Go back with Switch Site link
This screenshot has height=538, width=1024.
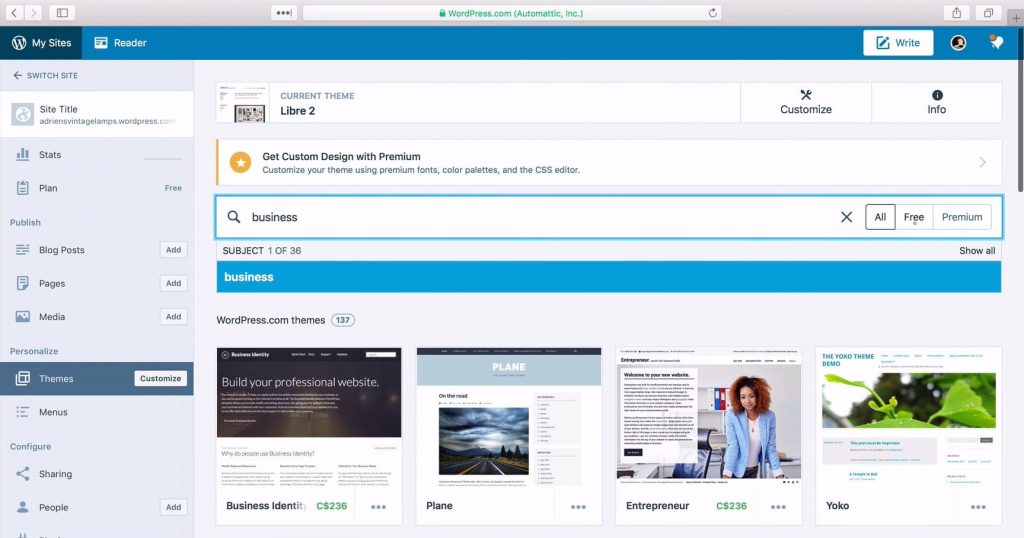46,76
